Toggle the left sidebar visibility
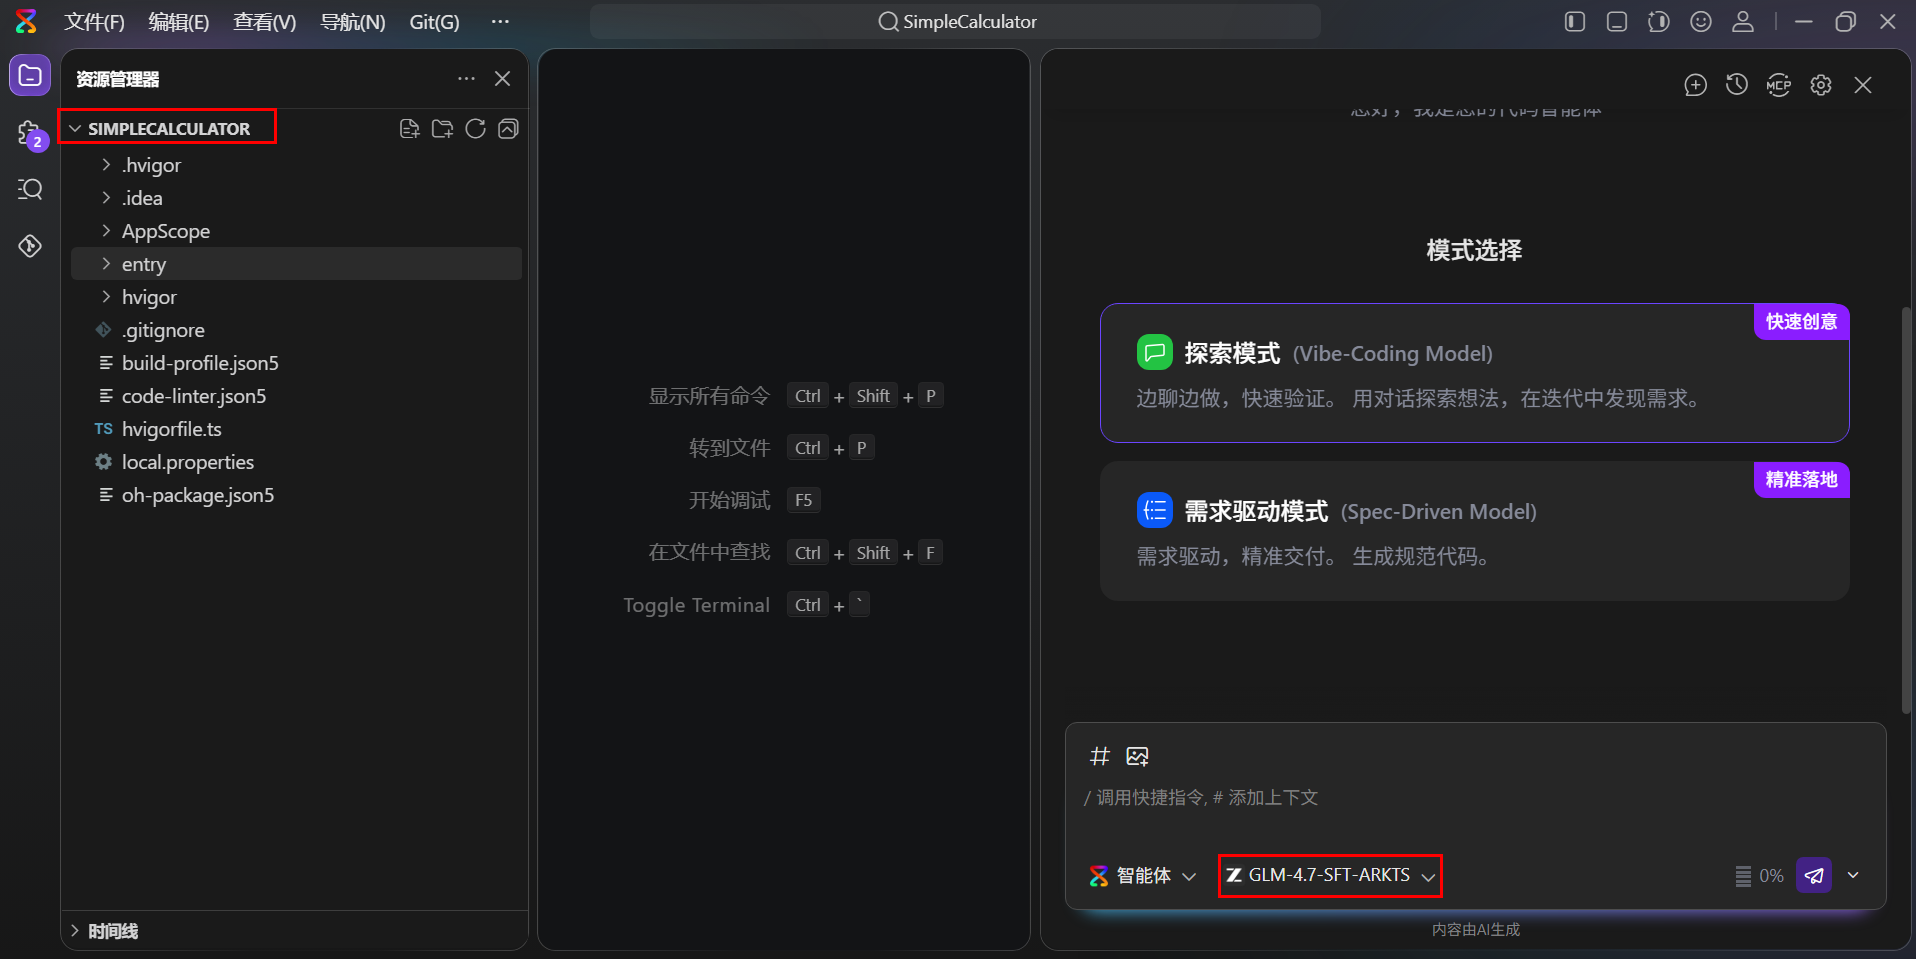Viewport: 1916px width, 959px height. pyautogui.click(x=1575, y=21)
